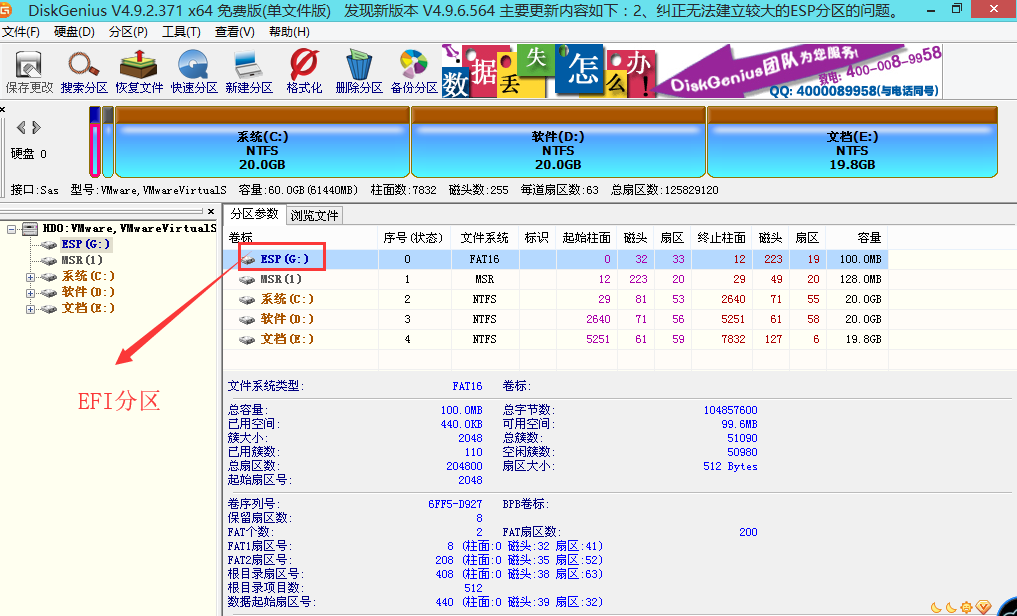This screenshot has width=1017, height=616.
Task: Open Quick Partition (快速分区) tool
Action: click(194, 71)
